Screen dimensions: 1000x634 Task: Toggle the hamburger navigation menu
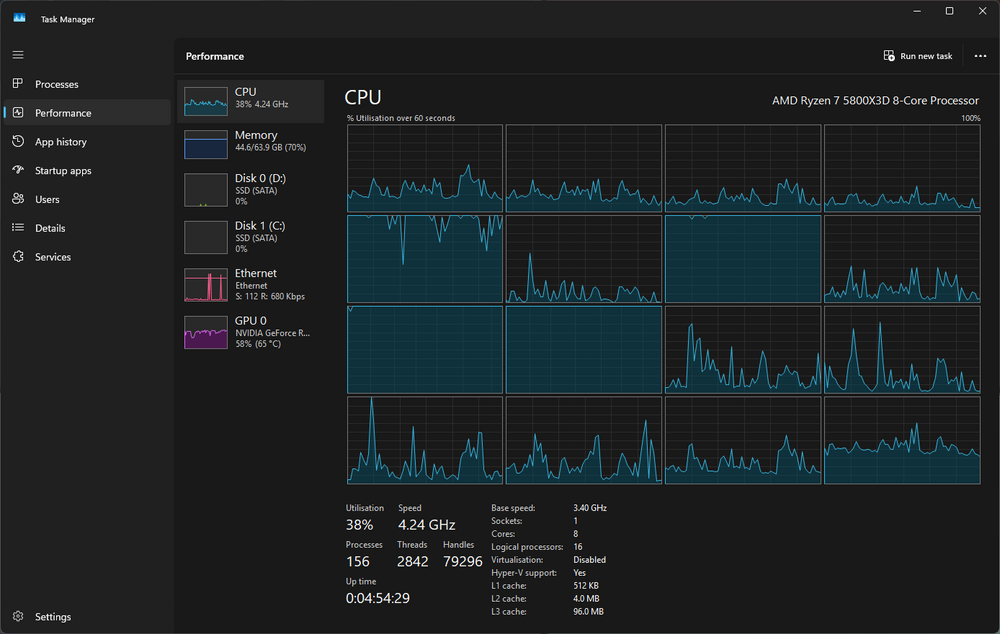pos(18,54)
